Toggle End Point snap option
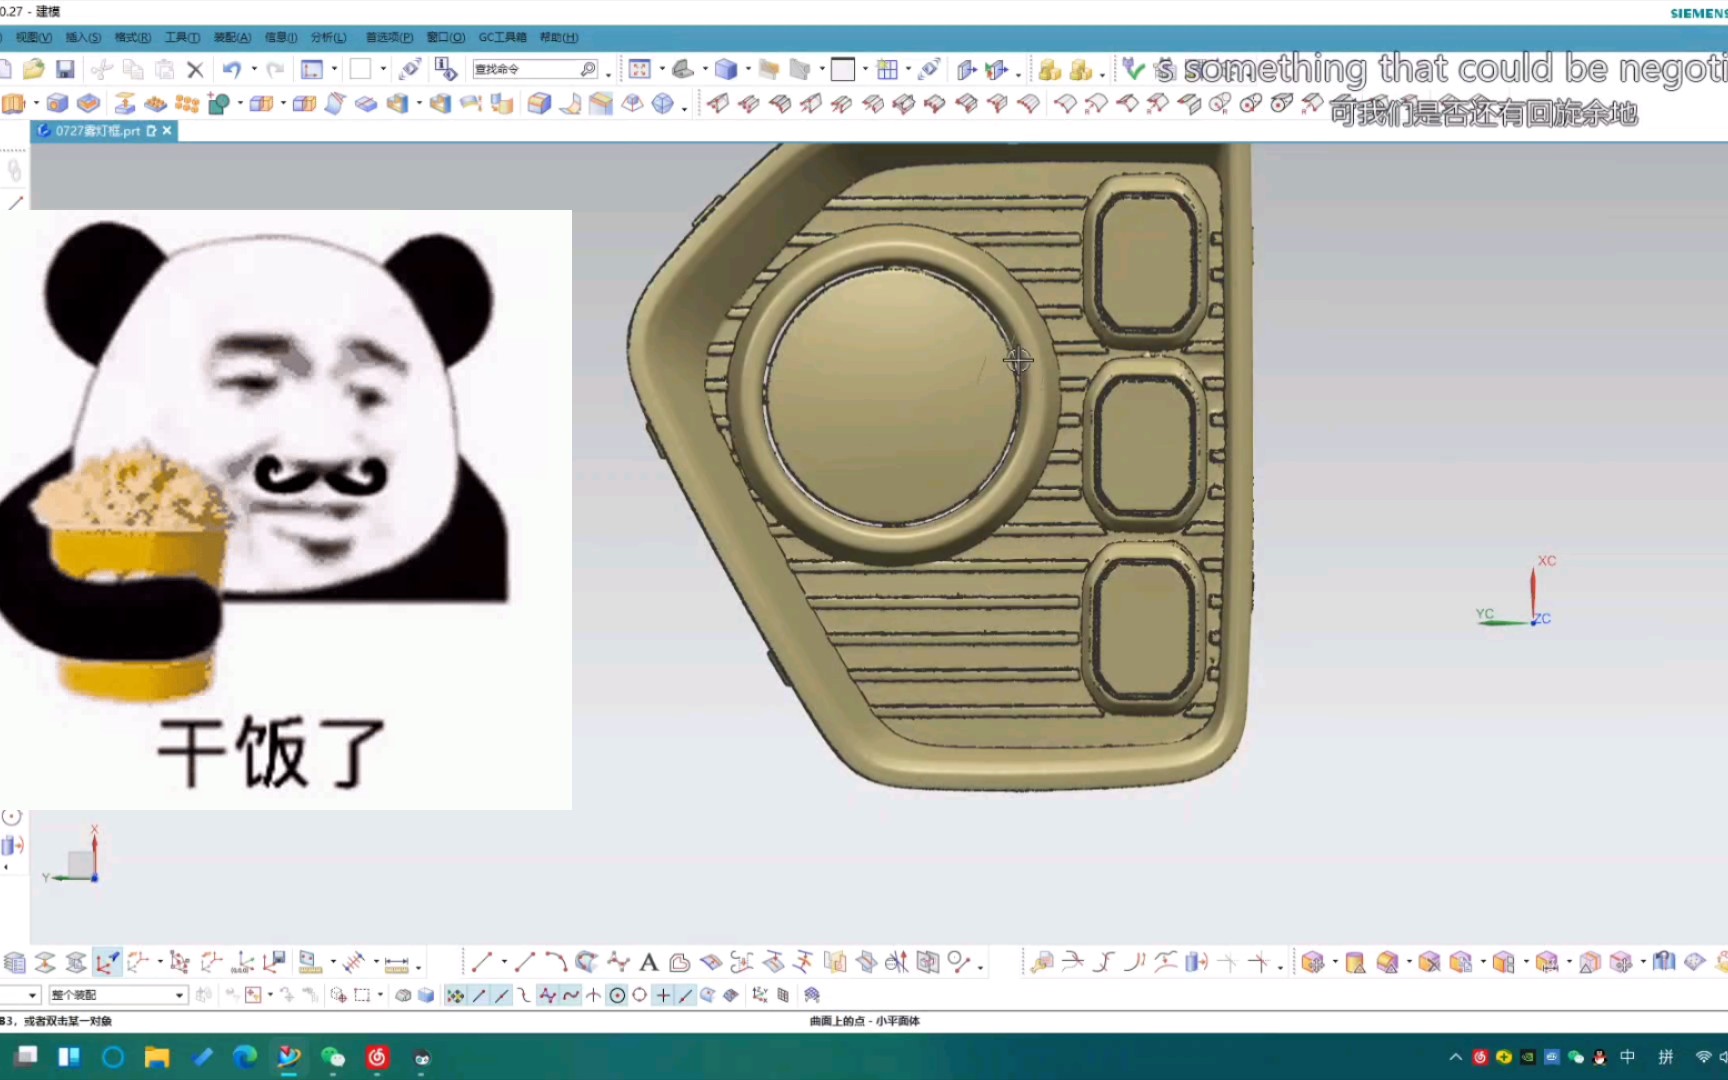1728x1080 pixels. (x=479, y=995)
